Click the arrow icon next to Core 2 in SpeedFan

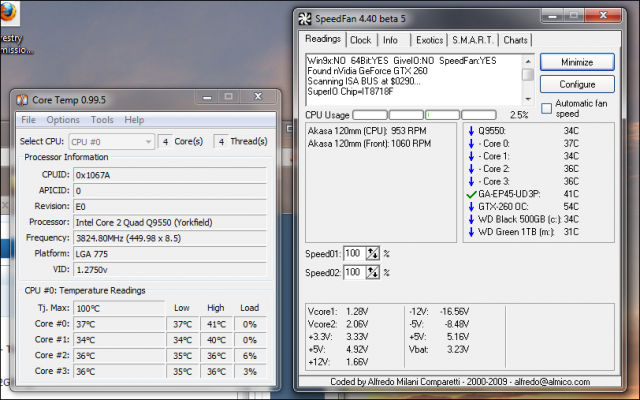click(x=471, y=169)
